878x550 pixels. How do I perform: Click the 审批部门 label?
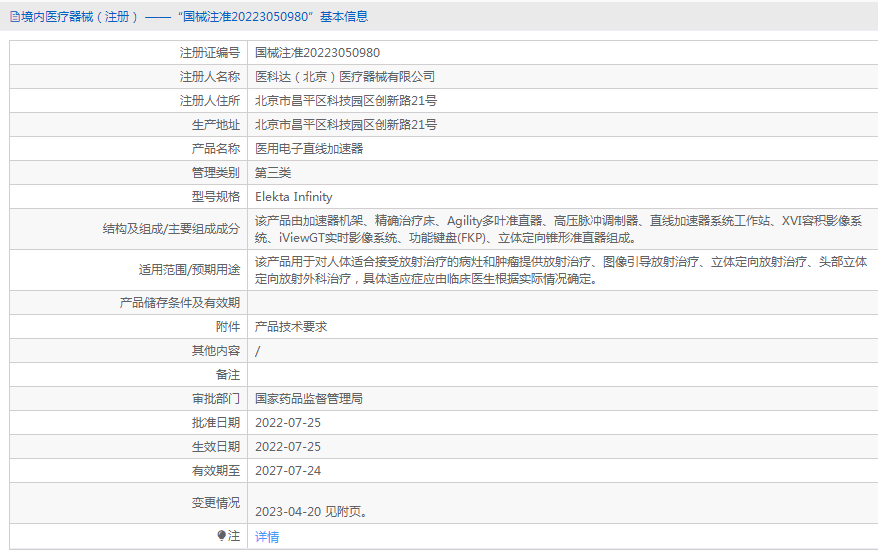216,399
